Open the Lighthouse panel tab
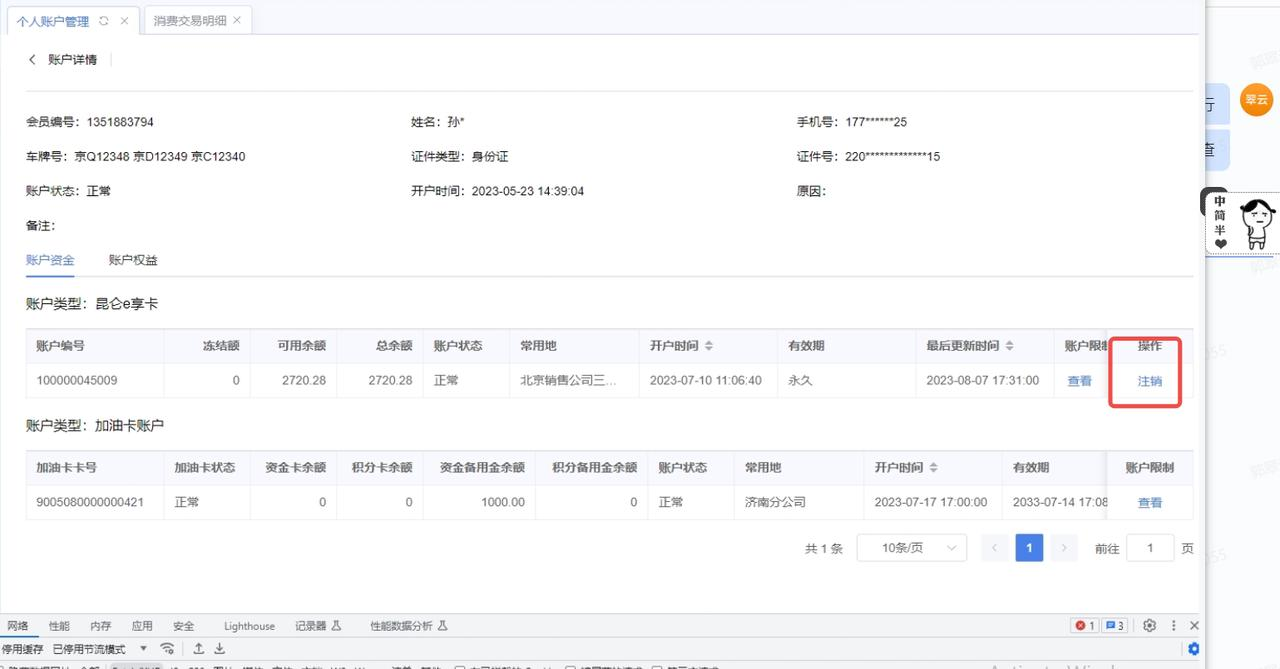The width and height of the screenshot is (1280, 669). coord(249,626)
